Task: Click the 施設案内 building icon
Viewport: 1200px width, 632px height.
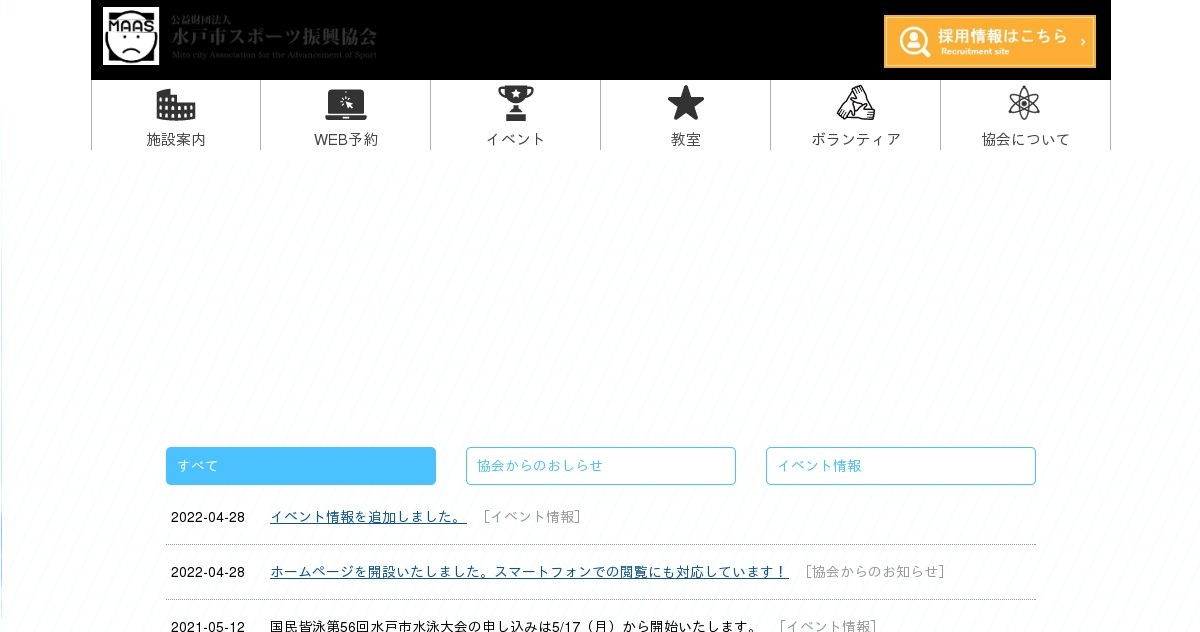Action: (176, 104)
